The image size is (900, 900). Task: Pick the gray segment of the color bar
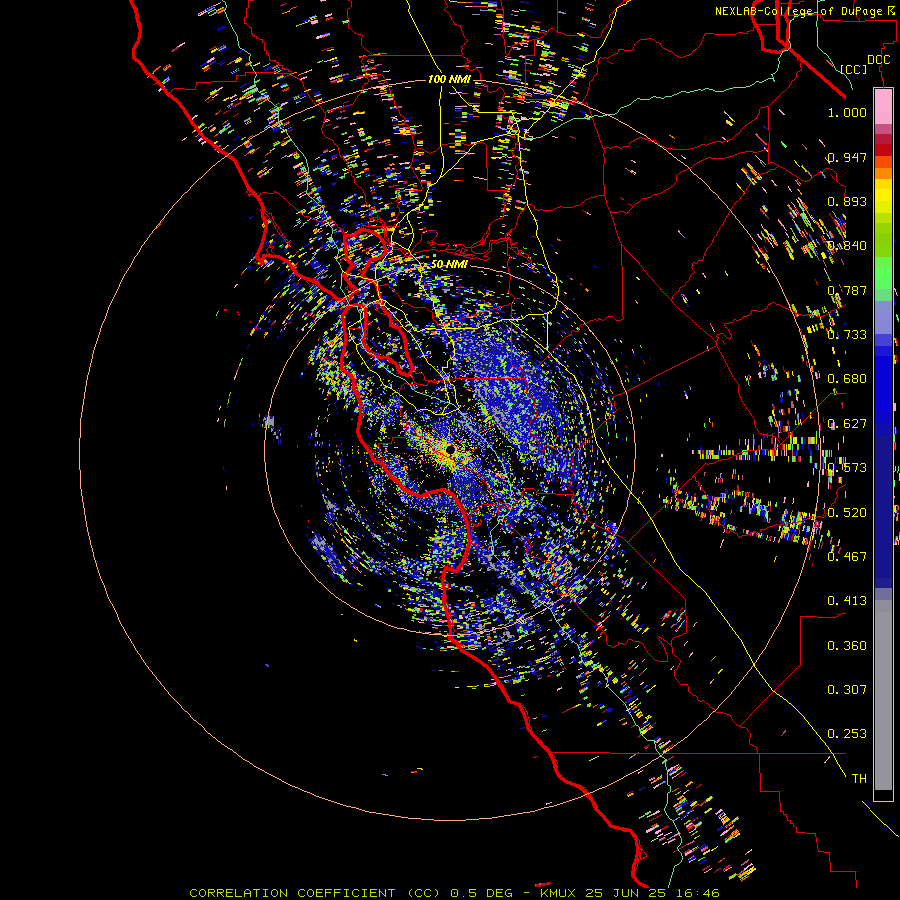[x=883, y=695]
